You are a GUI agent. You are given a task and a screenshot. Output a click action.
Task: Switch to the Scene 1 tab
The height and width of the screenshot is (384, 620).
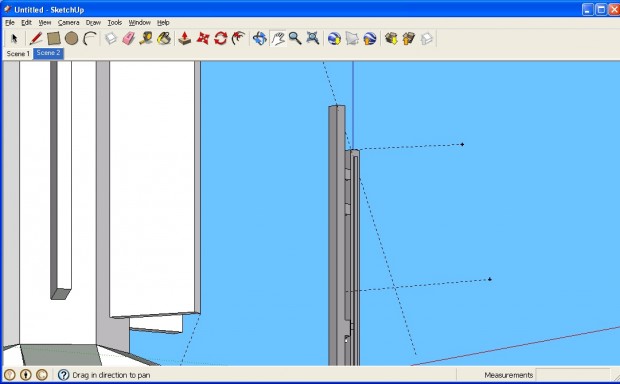pos(18,54)
